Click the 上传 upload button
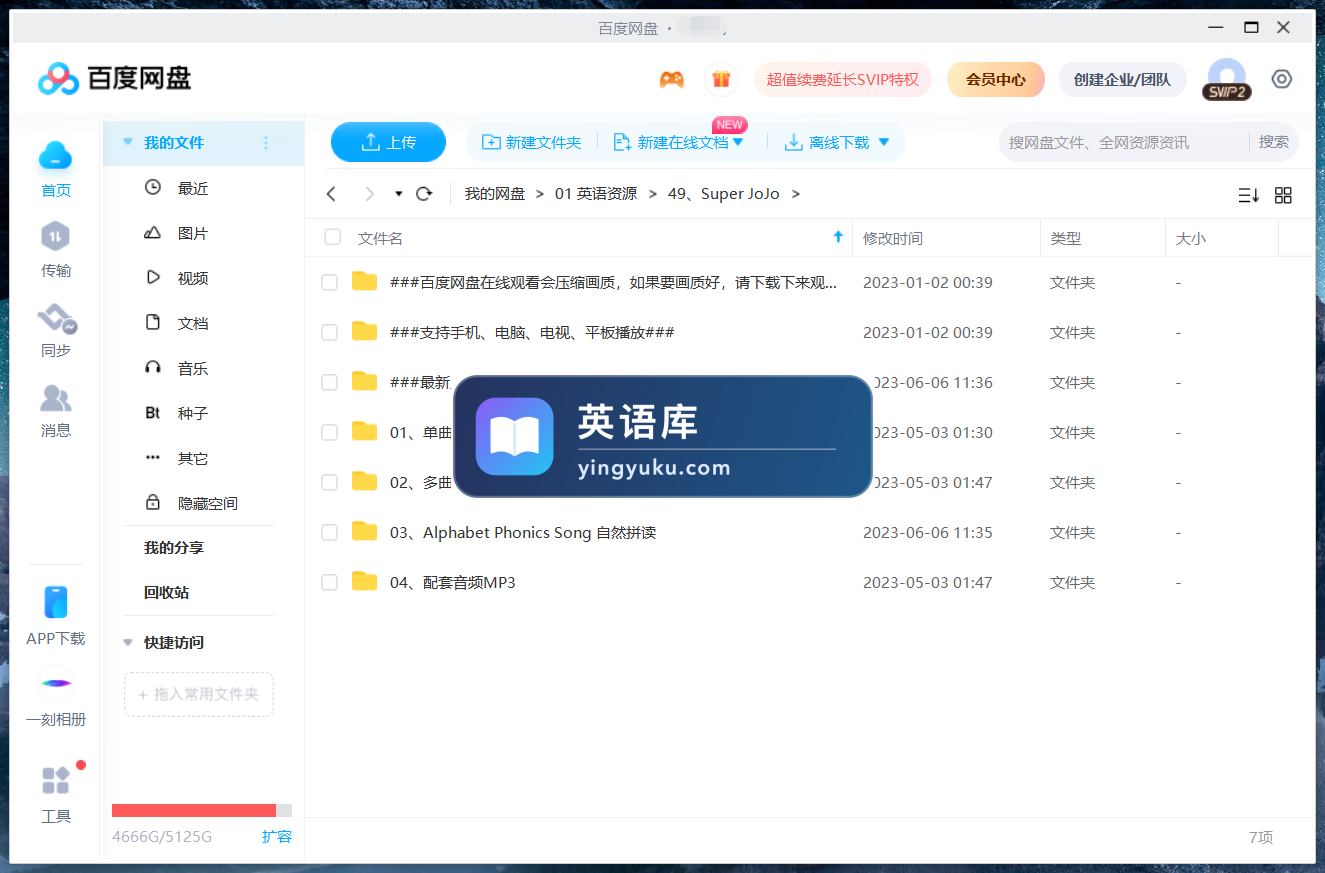Image resolution: width=1325 pixels, height=873 pixels. tap(388, 142)
